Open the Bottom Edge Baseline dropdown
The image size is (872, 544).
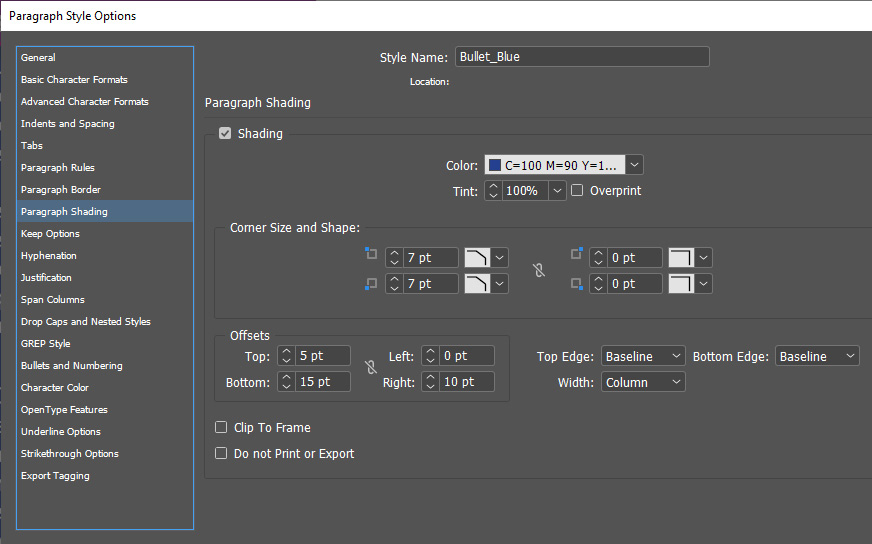(817, 356)
